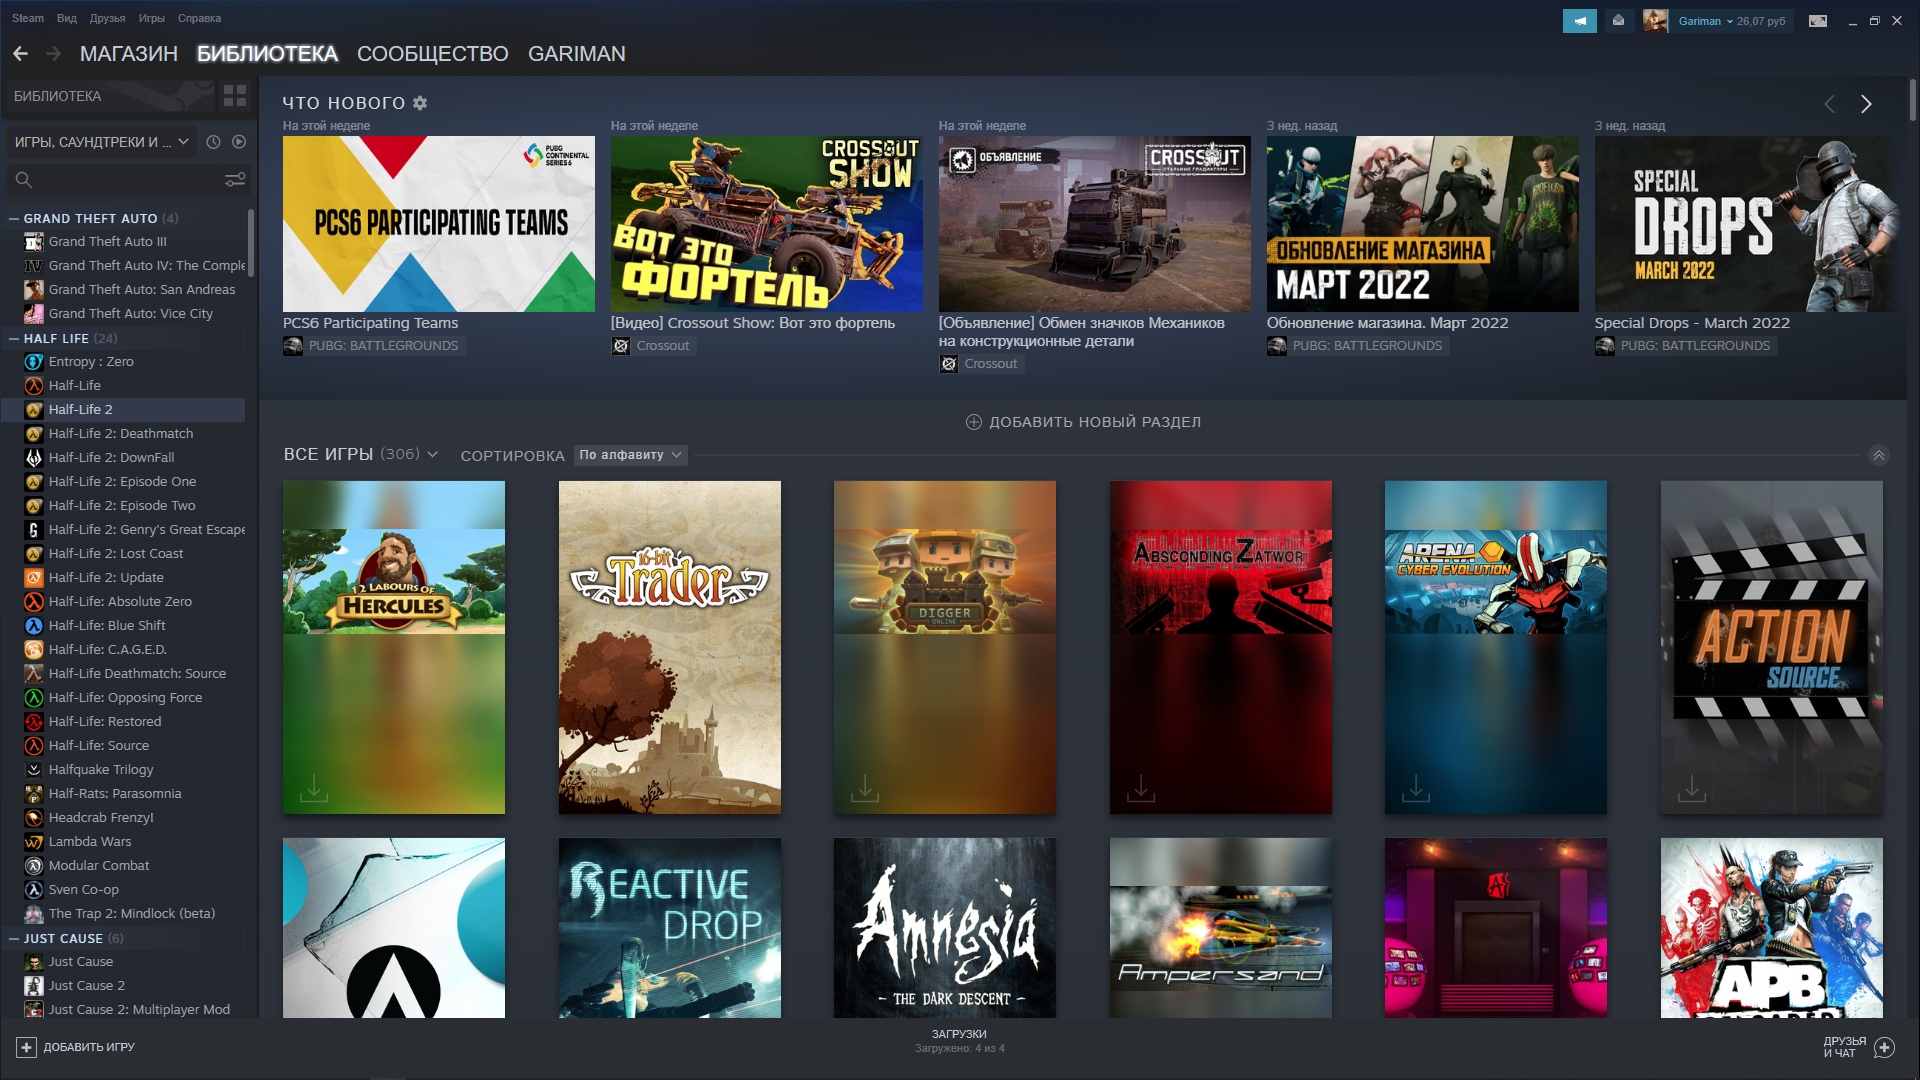Click the Add Game plus icon

click(26, 1047)
